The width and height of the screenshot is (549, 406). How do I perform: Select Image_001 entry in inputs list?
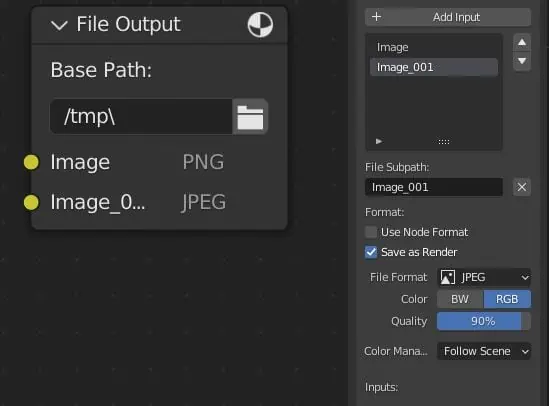point(434,67)
